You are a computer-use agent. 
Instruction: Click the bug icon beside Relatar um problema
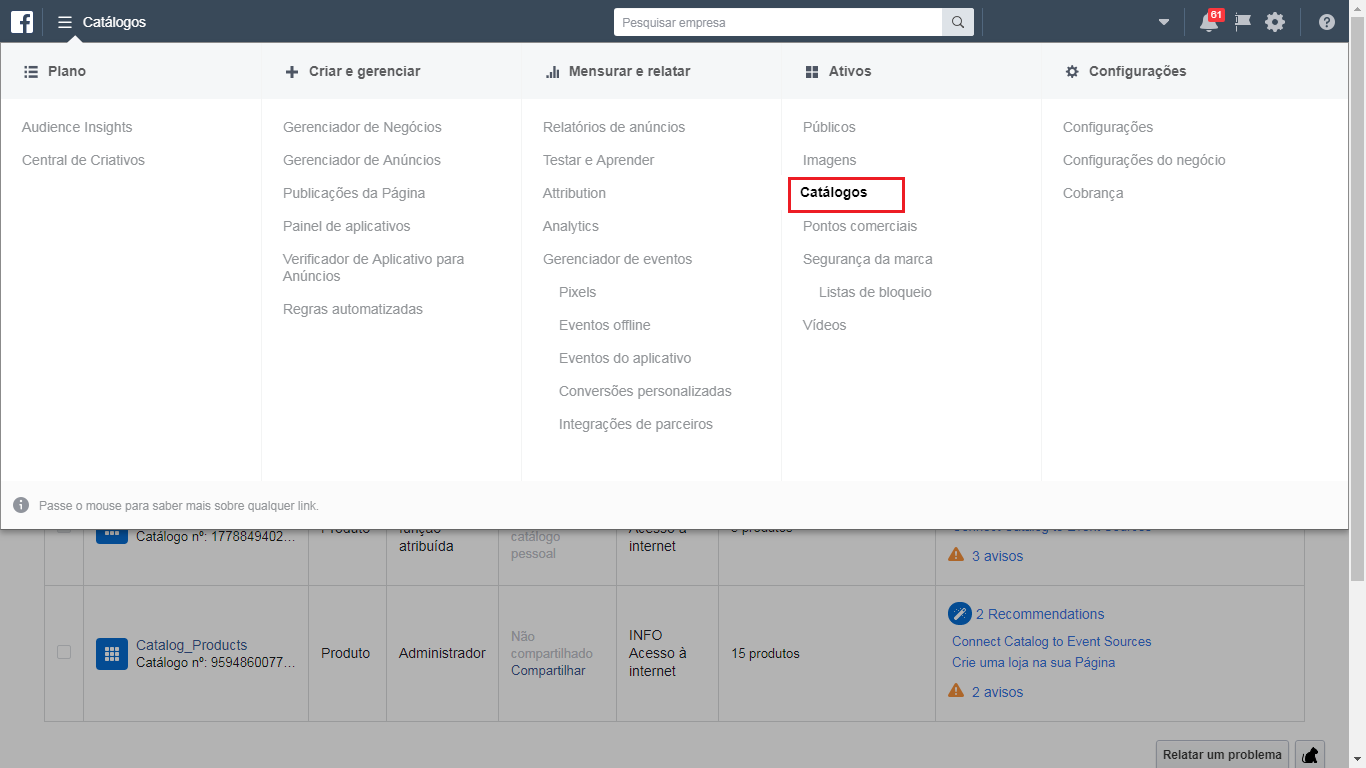coord(1309,755)
